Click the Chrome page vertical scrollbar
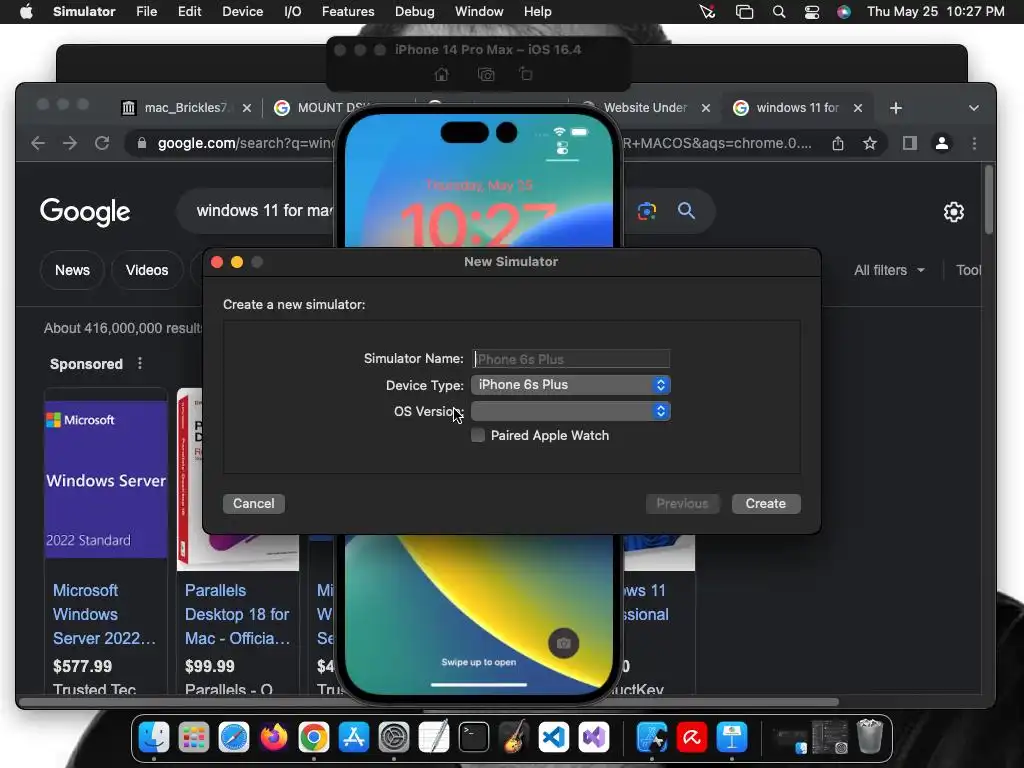1024x768 pixels. point(989,199)
